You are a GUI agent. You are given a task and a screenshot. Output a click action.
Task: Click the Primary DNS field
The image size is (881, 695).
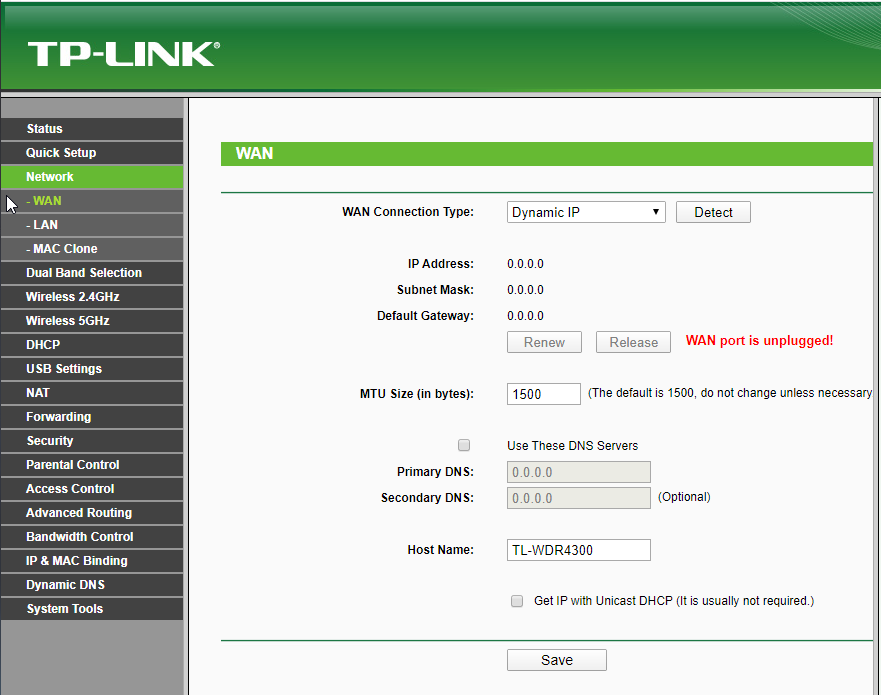coord(579,472)
